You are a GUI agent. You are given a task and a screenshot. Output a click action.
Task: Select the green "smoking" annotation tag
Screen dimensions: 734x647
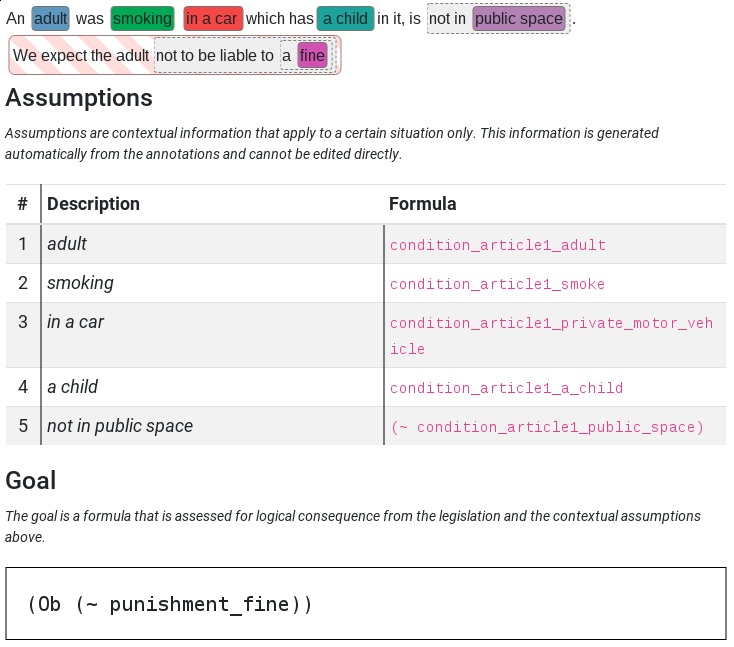tap(142, 18)
